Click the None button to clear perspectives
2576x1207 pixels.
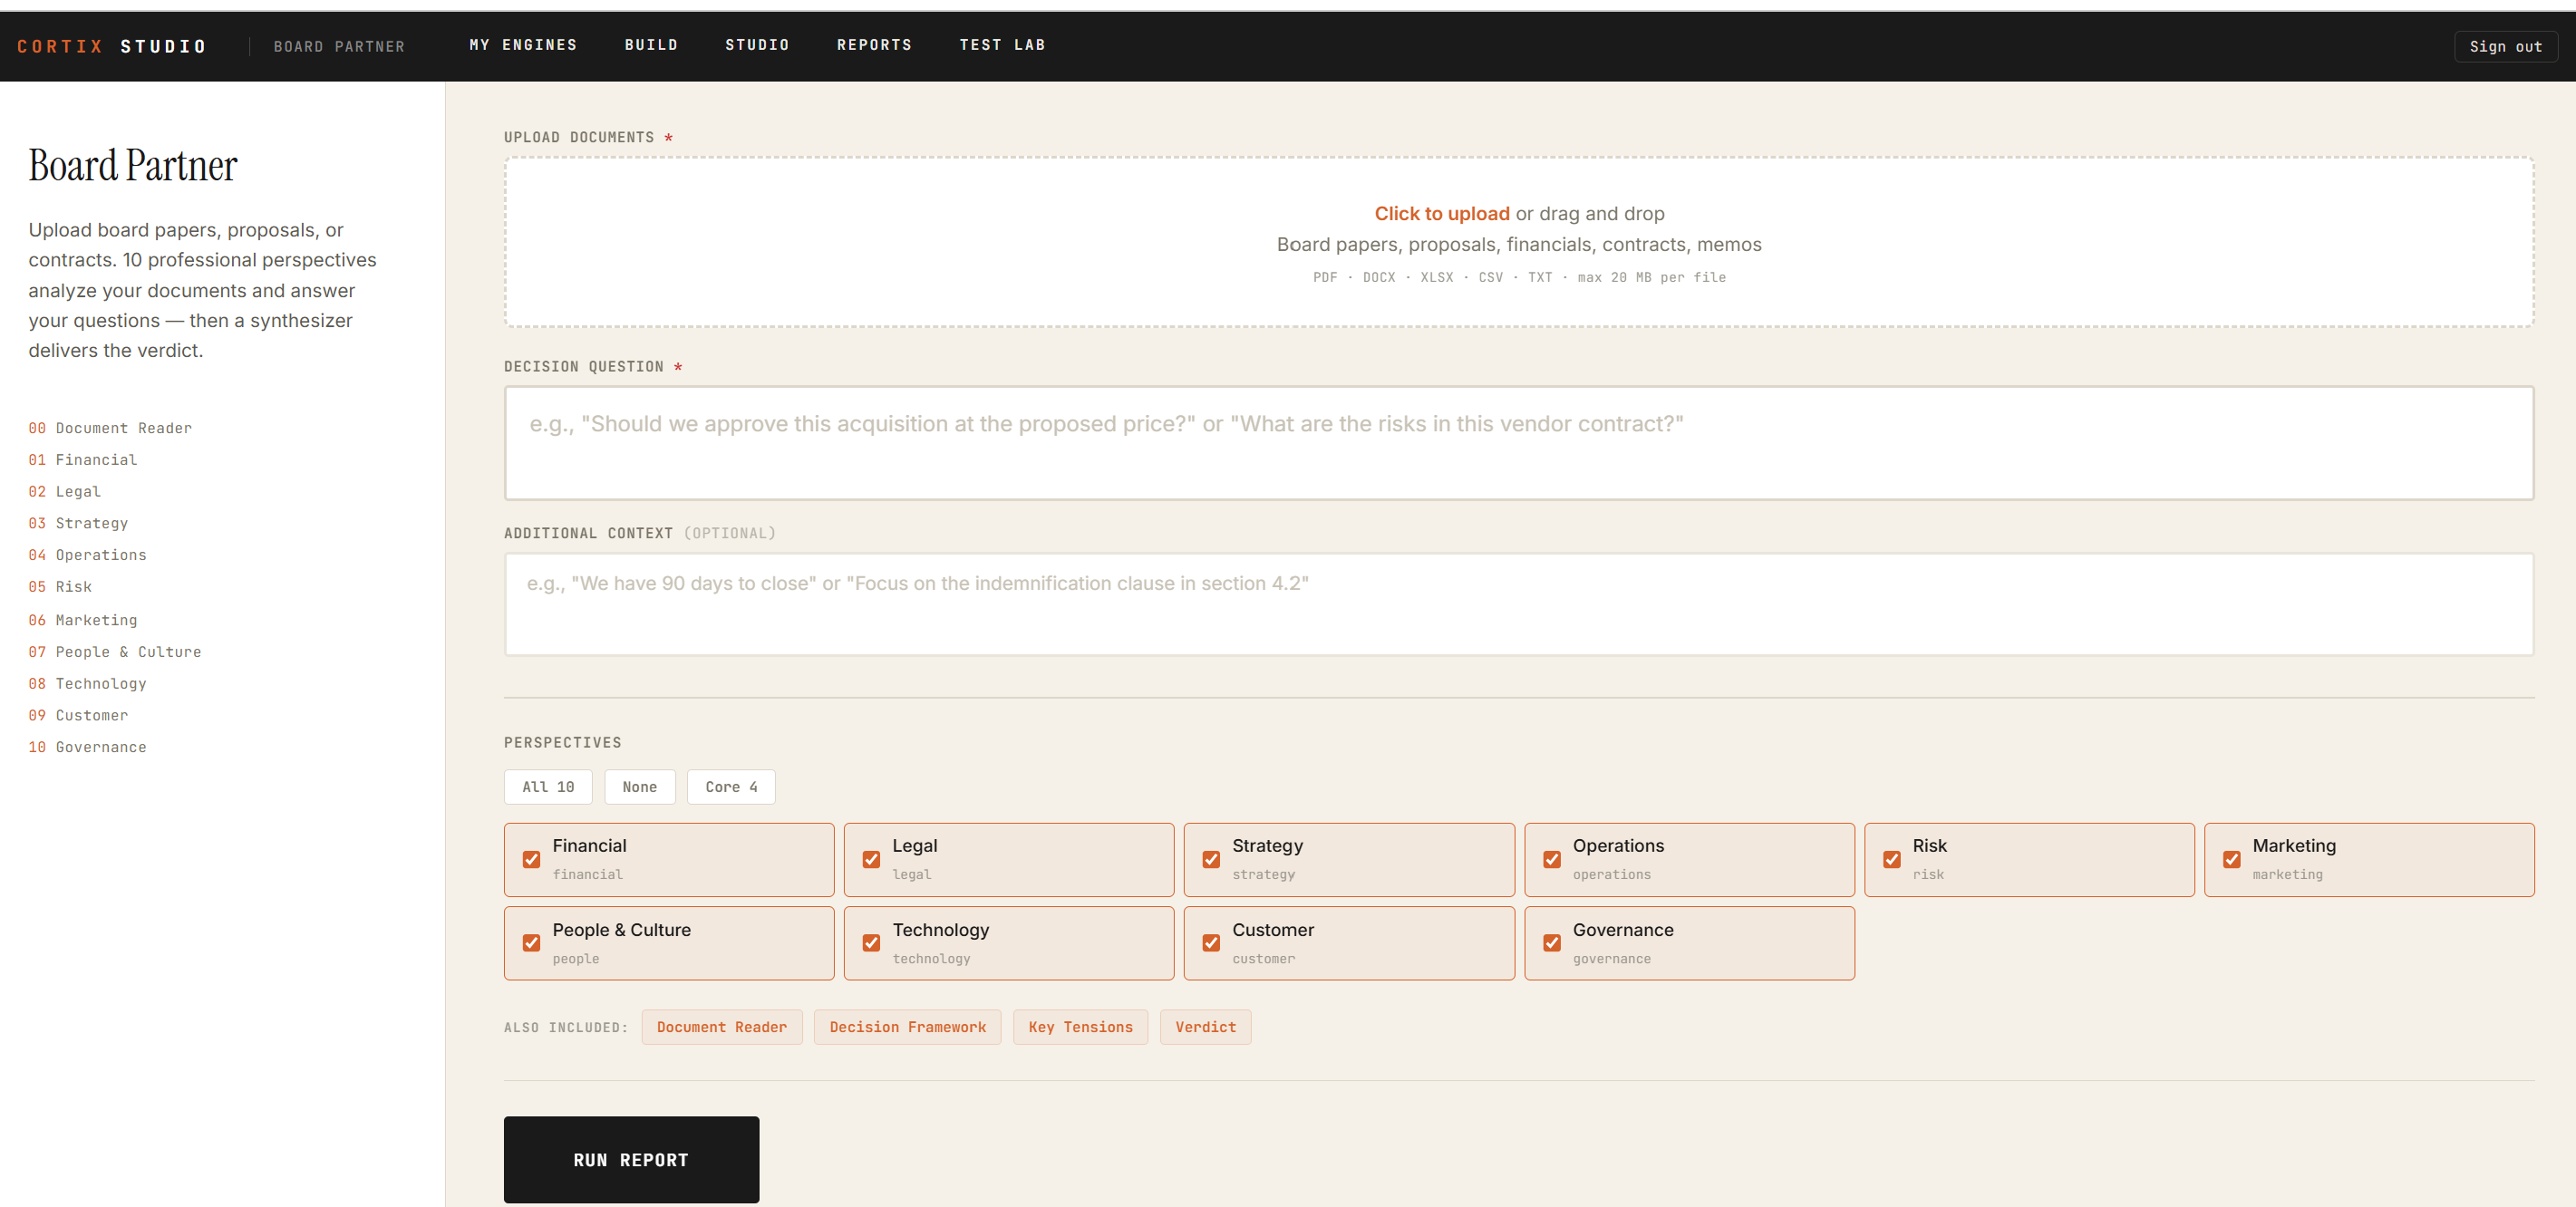point(640,787)
